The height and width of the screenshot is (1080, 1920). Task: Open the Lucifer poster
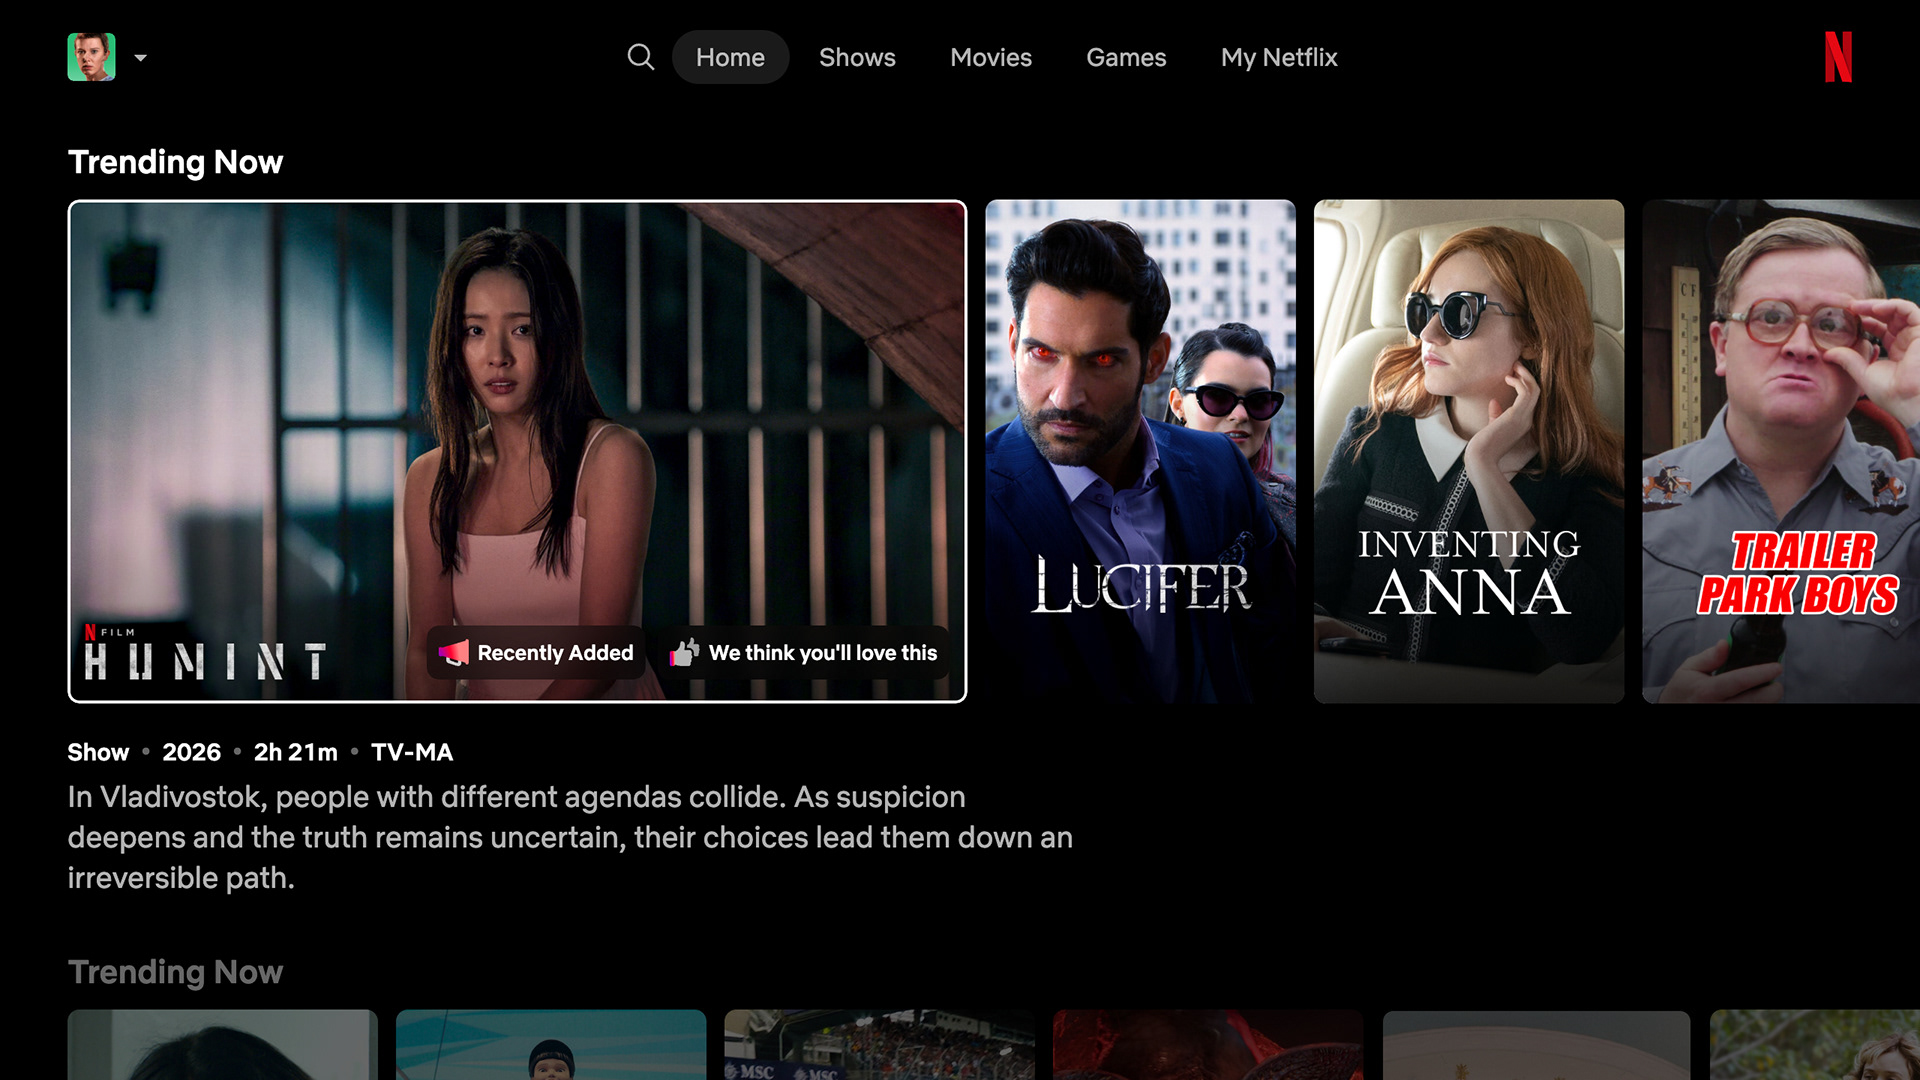click(1140, 450)
